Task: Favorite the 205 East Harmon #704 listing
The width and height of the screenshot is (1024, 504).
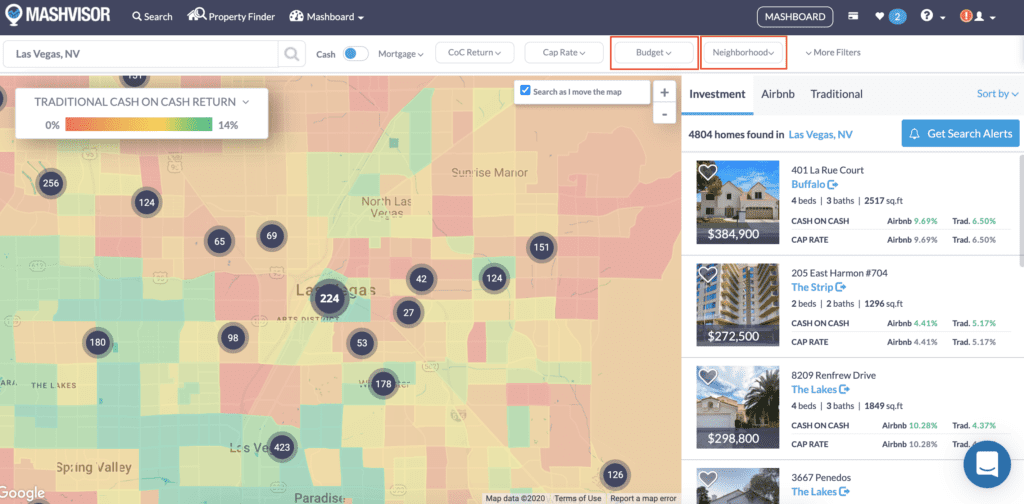Action: 708,275
